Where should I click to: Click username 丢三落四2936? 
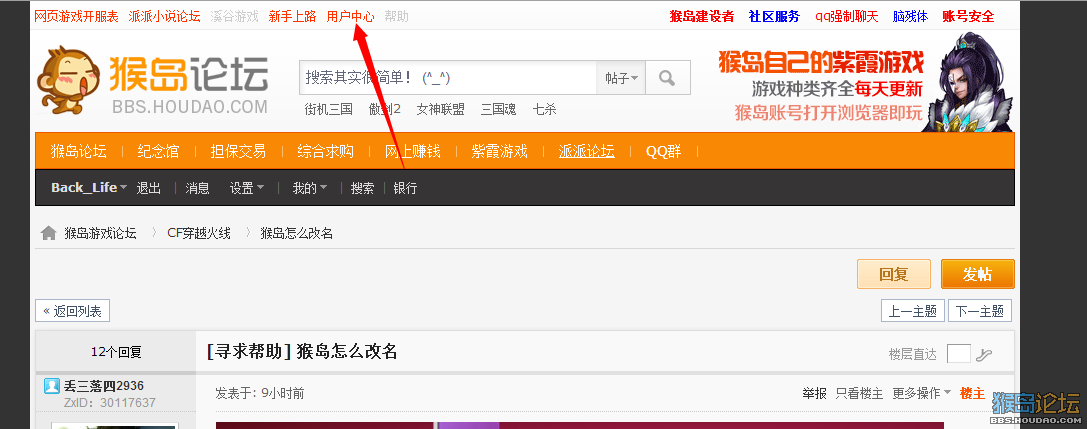point(104,386)
